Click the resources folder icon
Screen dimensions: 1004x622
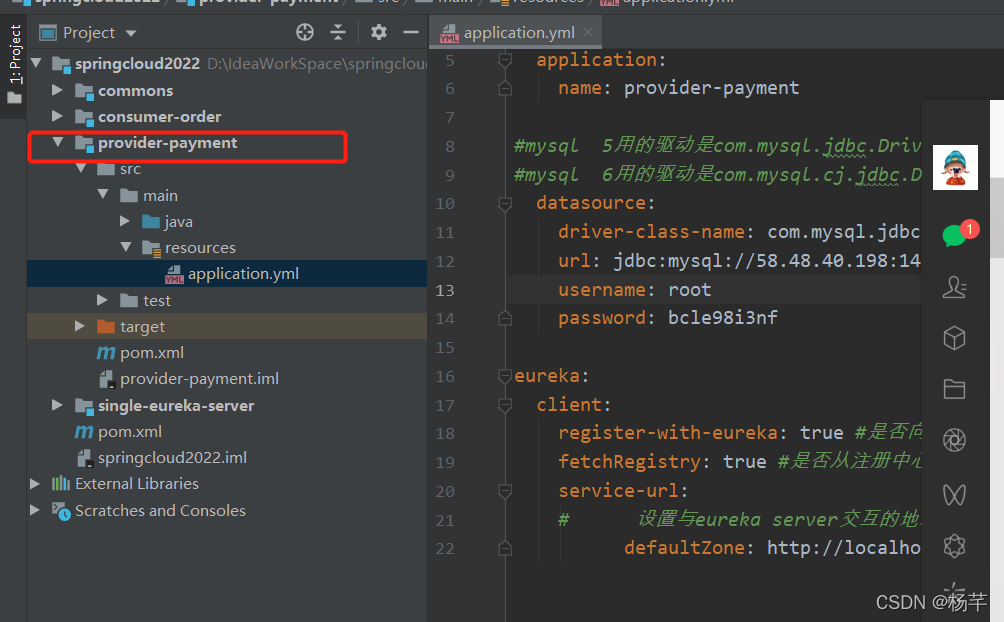152,248
